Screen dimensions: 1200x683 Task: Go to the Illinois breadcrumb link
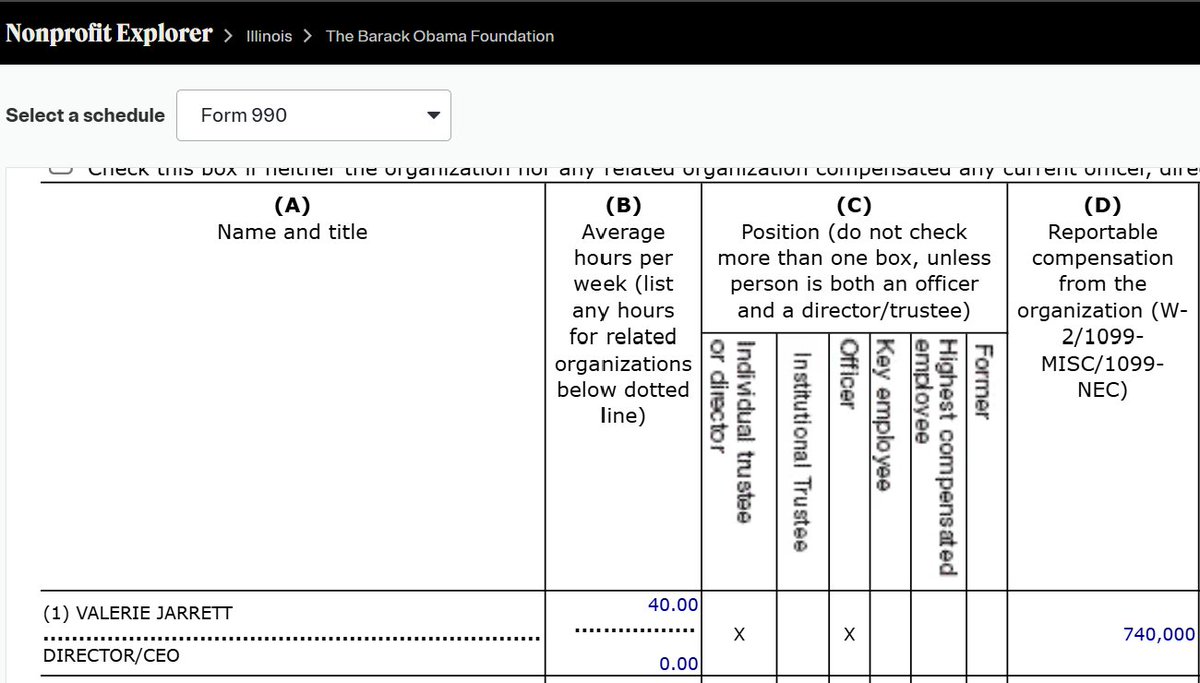point(269,36)
